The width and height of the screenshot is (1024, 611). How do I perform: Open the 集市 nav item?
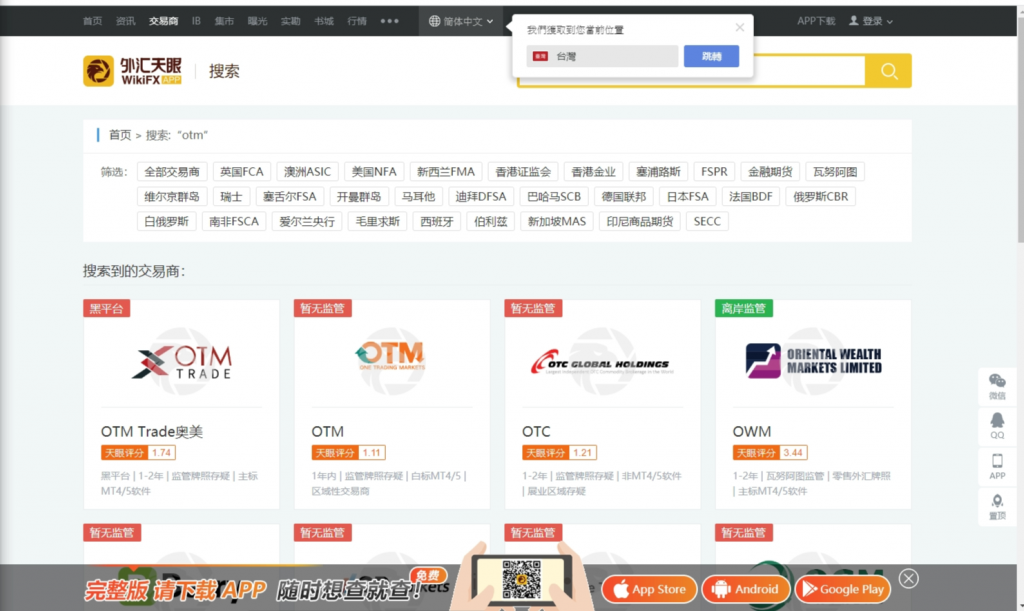[224, 21]
